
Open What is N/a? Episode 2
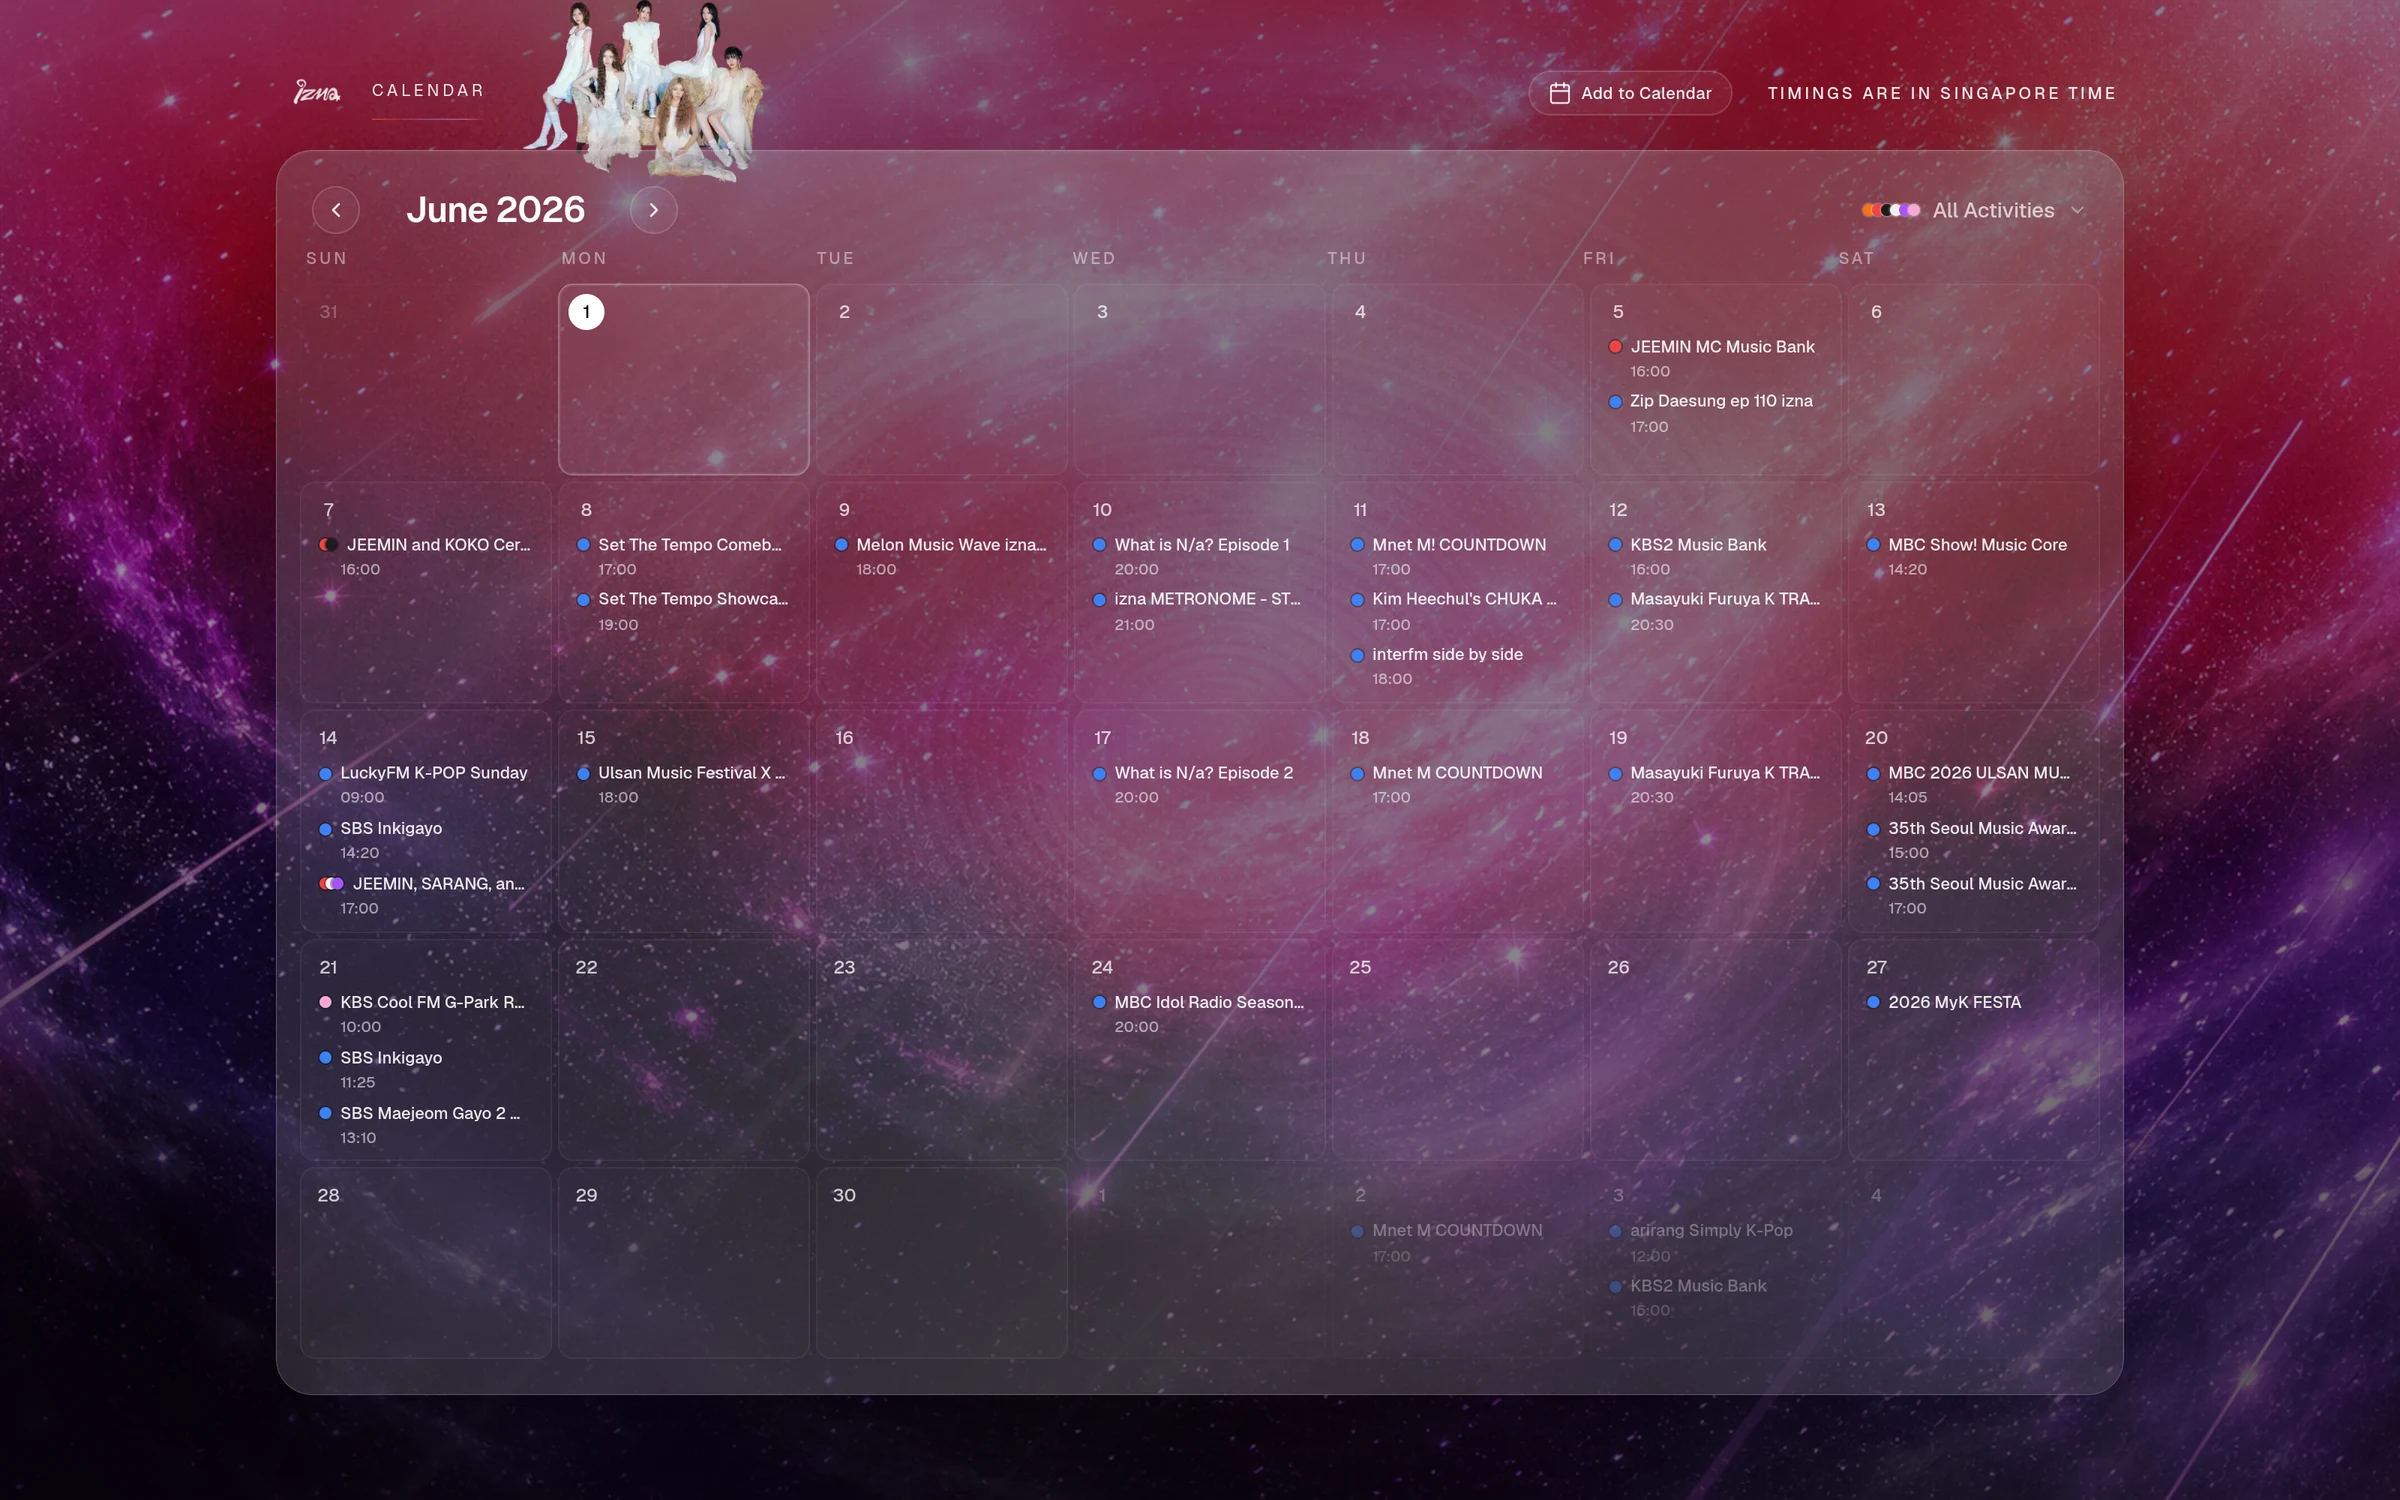tap(1198, 784)
